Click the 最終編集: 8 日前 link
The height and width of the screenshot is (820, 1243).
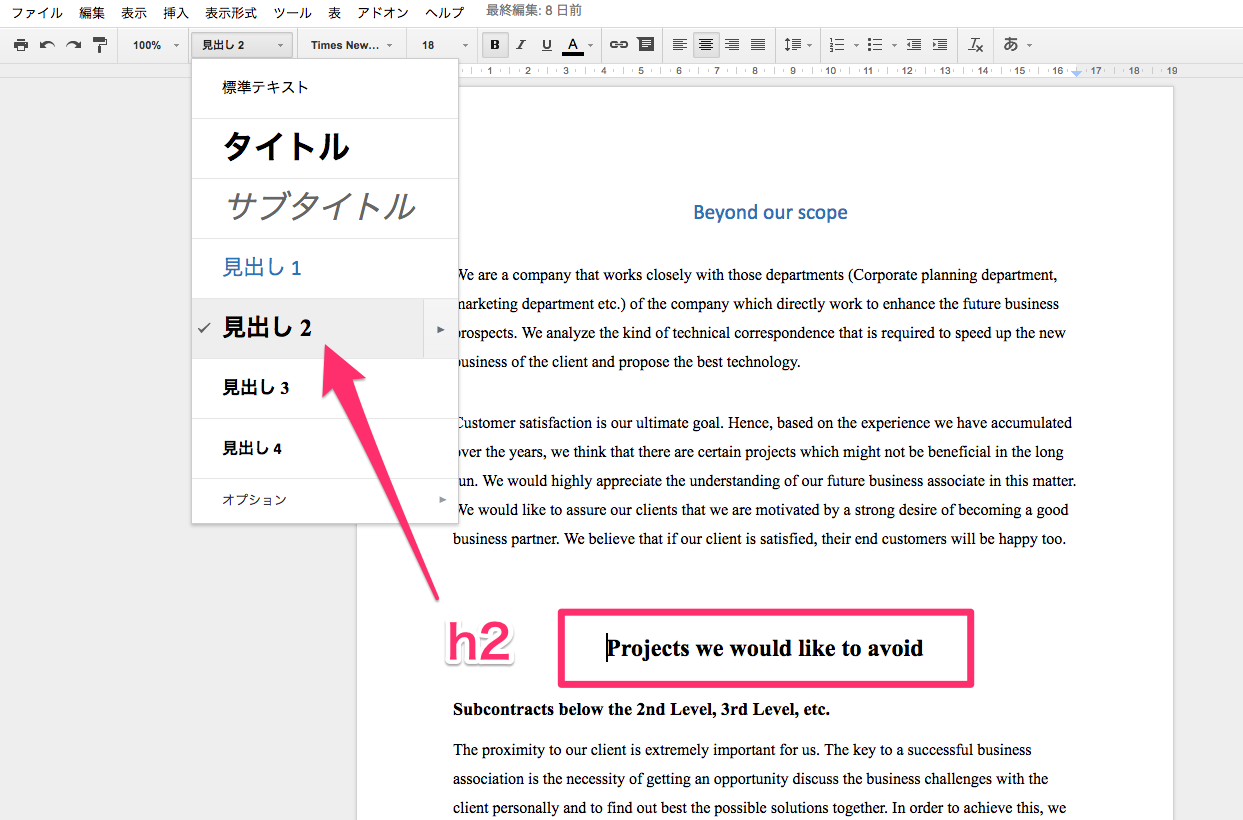click(x=533, y=11)
